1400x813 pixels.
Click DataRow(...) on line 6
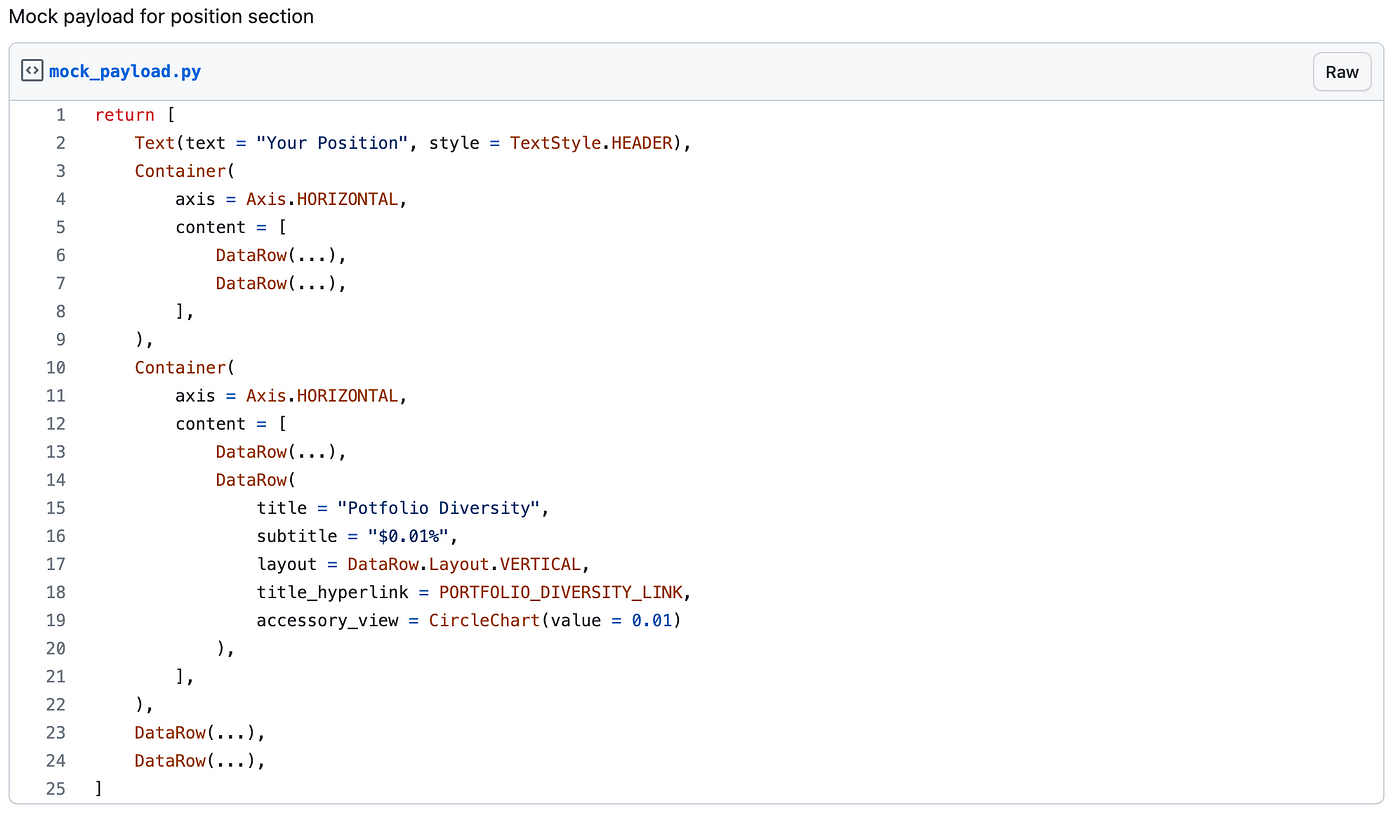click(x=276, y=255)
